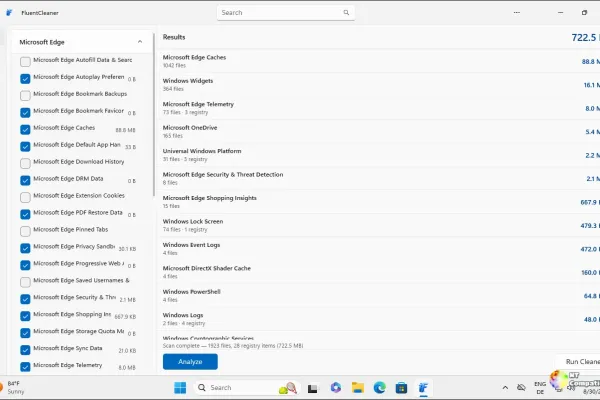Image resolution: width=600 pixels, height=400 pixels.
Task: Open the Windows Start menu
Action: coord(180,388)
